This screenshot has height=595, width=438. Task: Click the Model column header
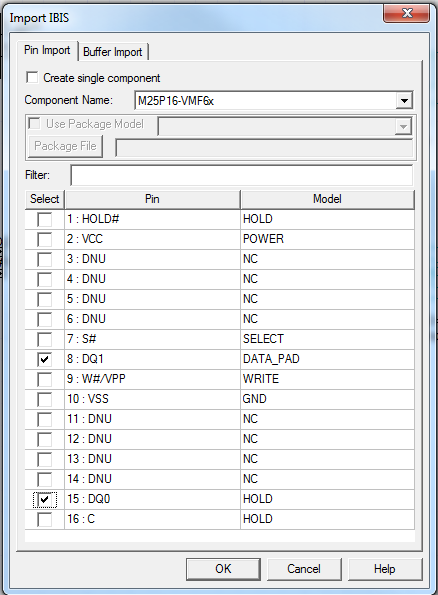pyautogui.click(x=327, y=199)
